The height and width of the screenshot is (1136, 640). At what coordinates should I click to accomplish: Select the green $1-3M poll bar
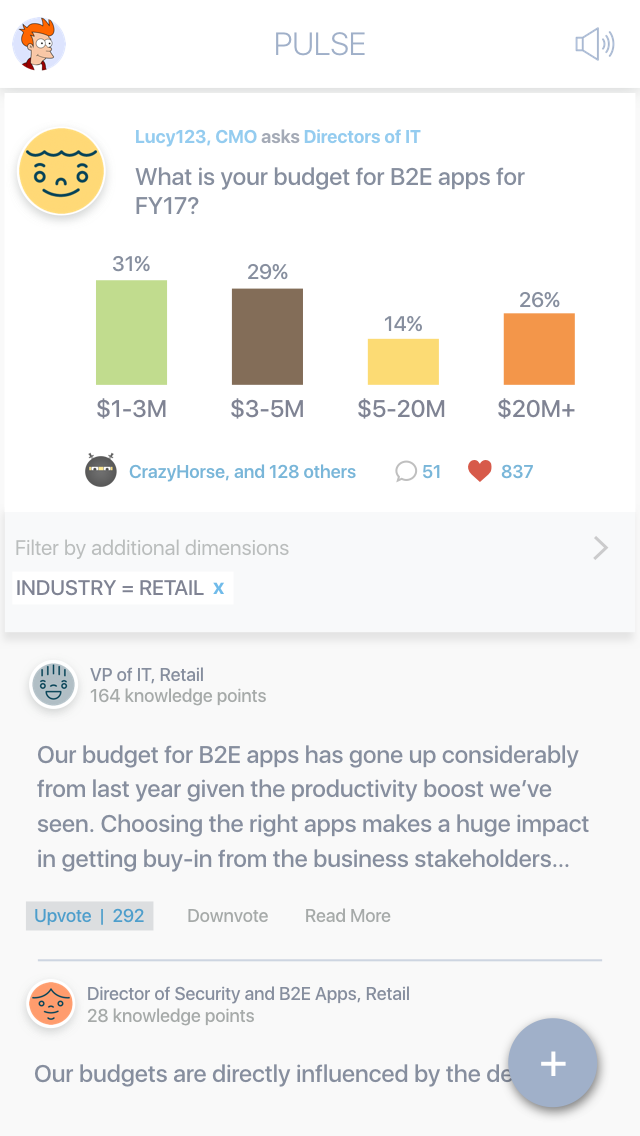pos(131,332)
